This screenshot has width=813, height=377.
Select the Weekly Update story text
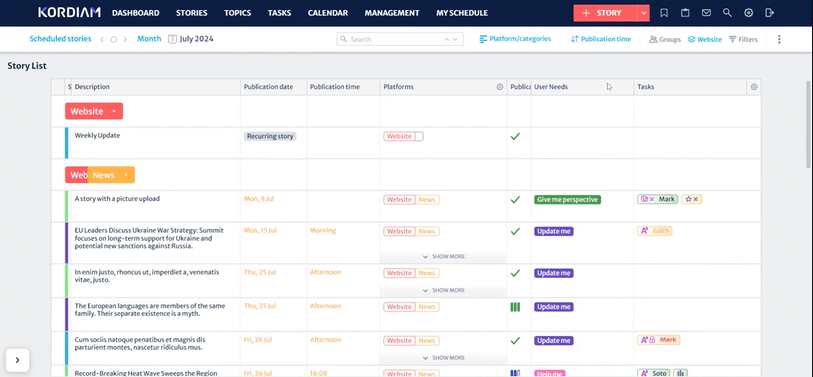coord(97,135)
